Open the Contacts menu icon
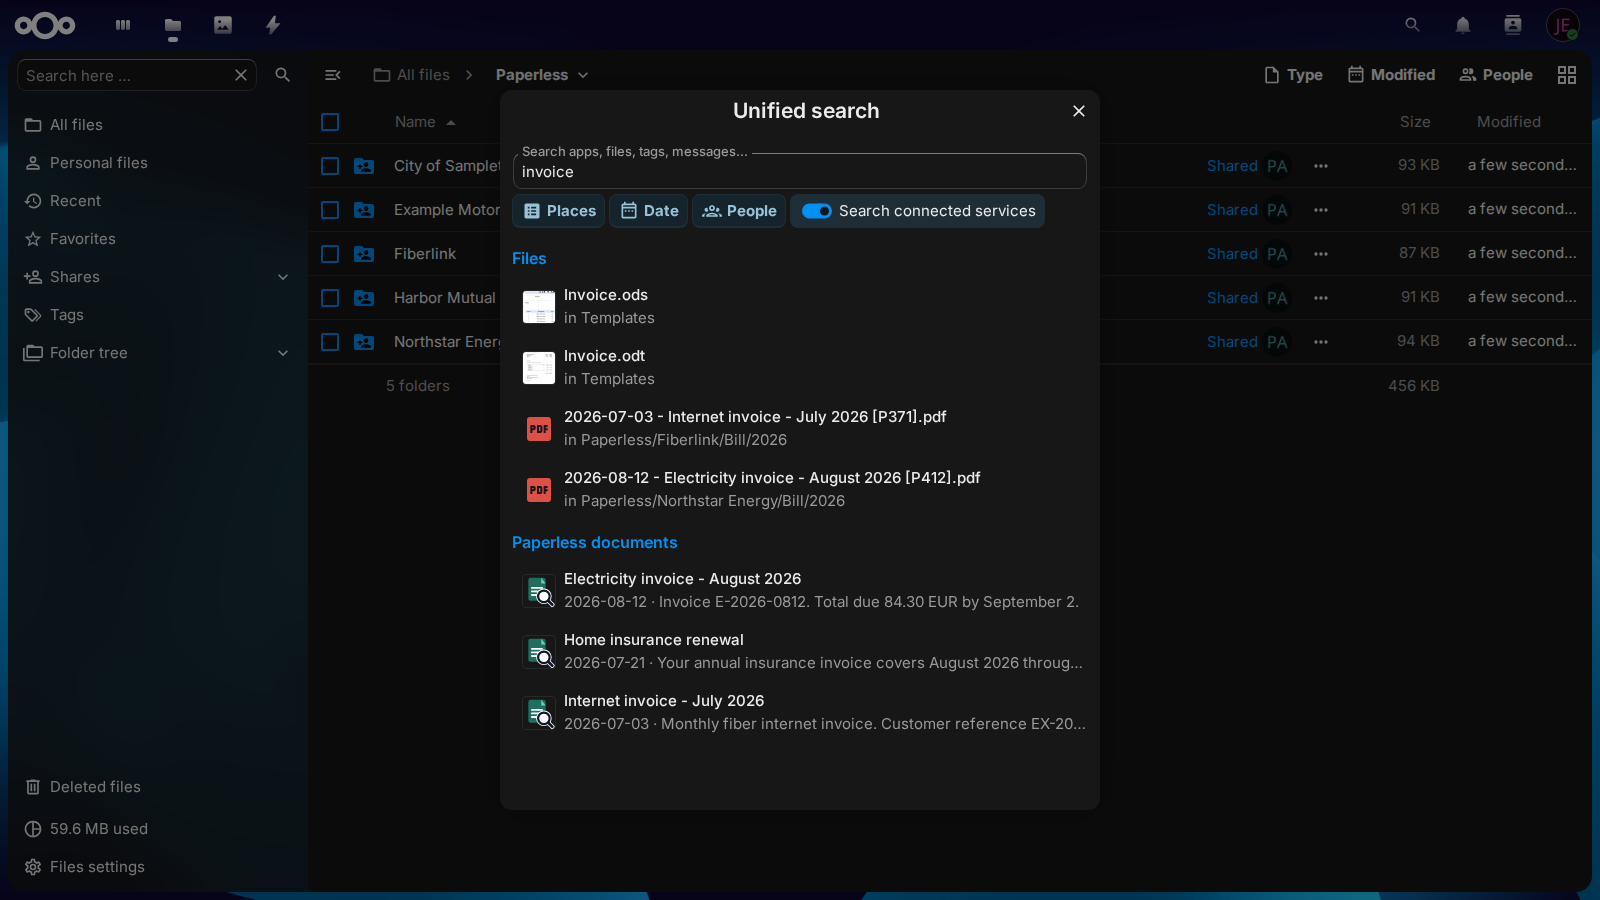The width and height of the screenshot is (1600, 900). pos(1513,25)
